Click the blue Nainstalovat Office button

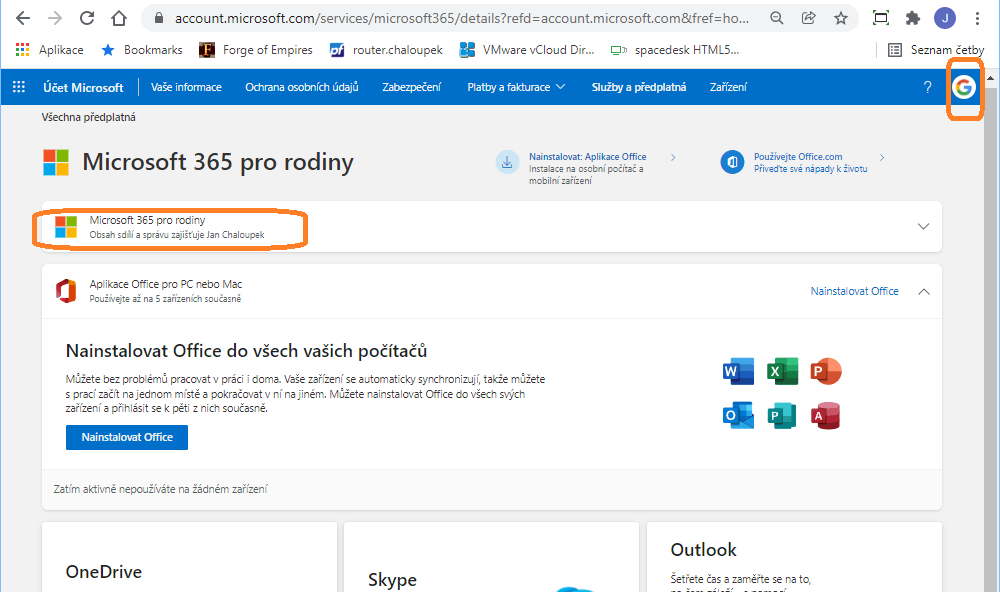127,437
